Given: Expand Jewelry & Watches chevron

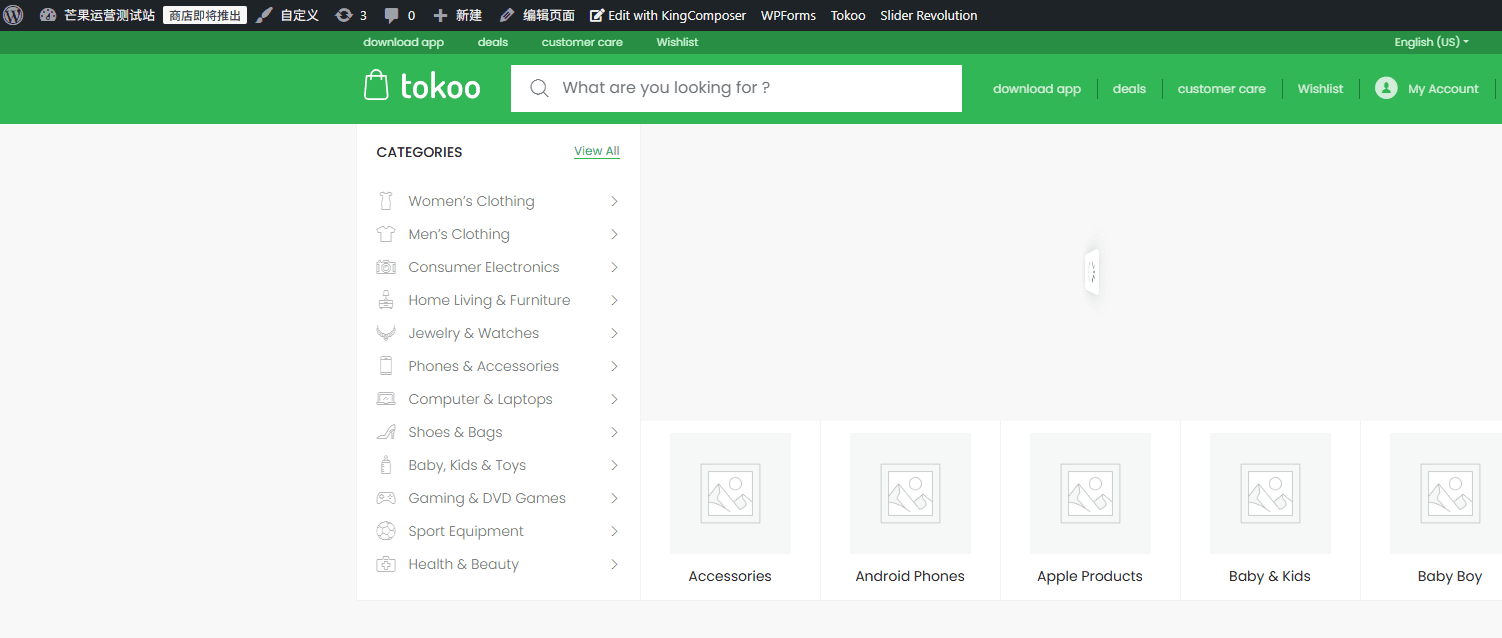Looking at the screenshot, I should (x=614, y=333).
